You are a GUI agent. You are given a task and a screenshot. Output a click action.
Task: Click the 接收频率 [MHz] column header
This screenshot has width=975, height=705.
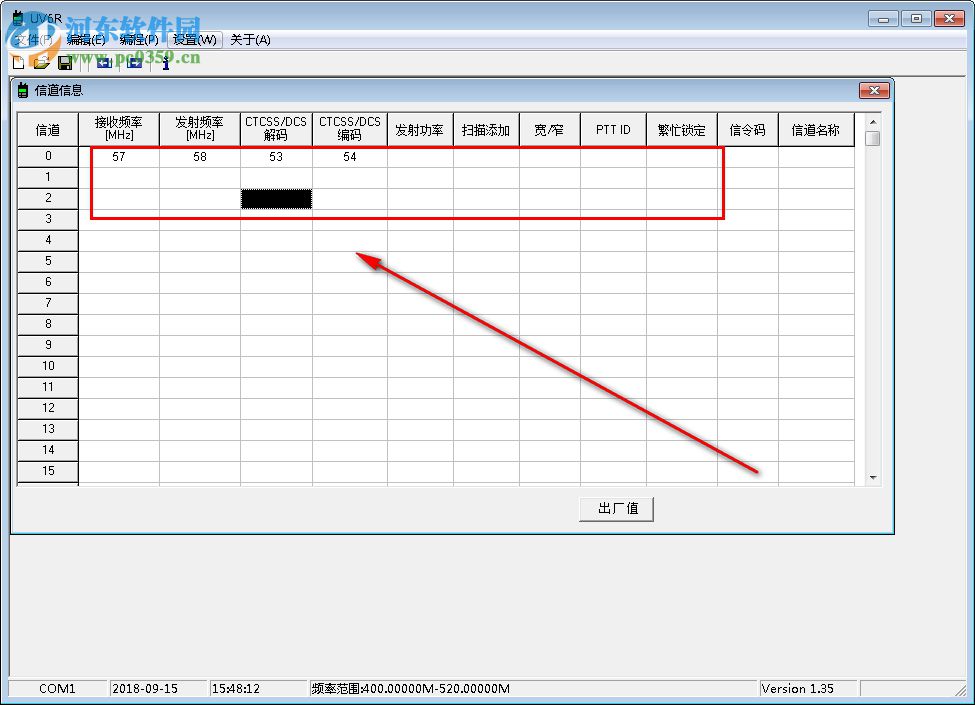pos(119,130)
